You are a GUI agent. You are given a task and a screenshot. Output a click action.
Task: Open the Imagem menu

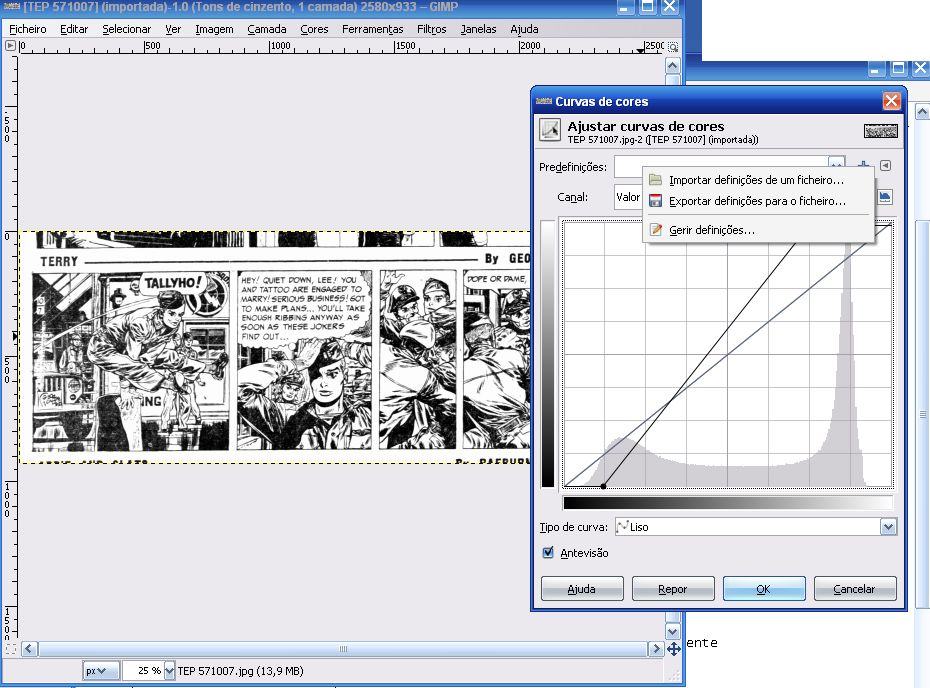pos(214,29)
